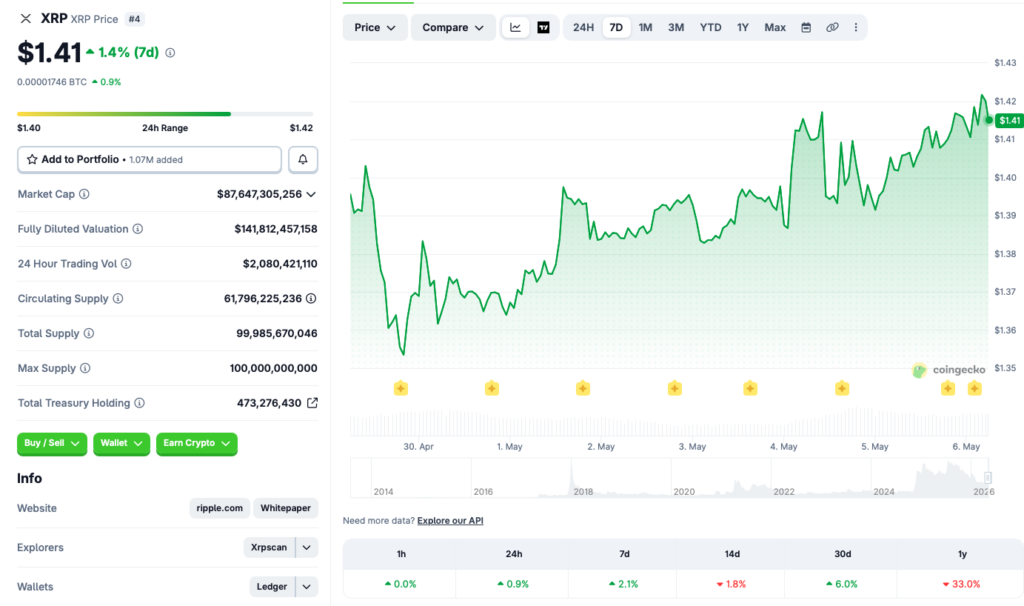Image resolution: width=1024 pixels, height=606 pixels.
Task: Click news marker under 30. Apr
Action: coord(401,389)
